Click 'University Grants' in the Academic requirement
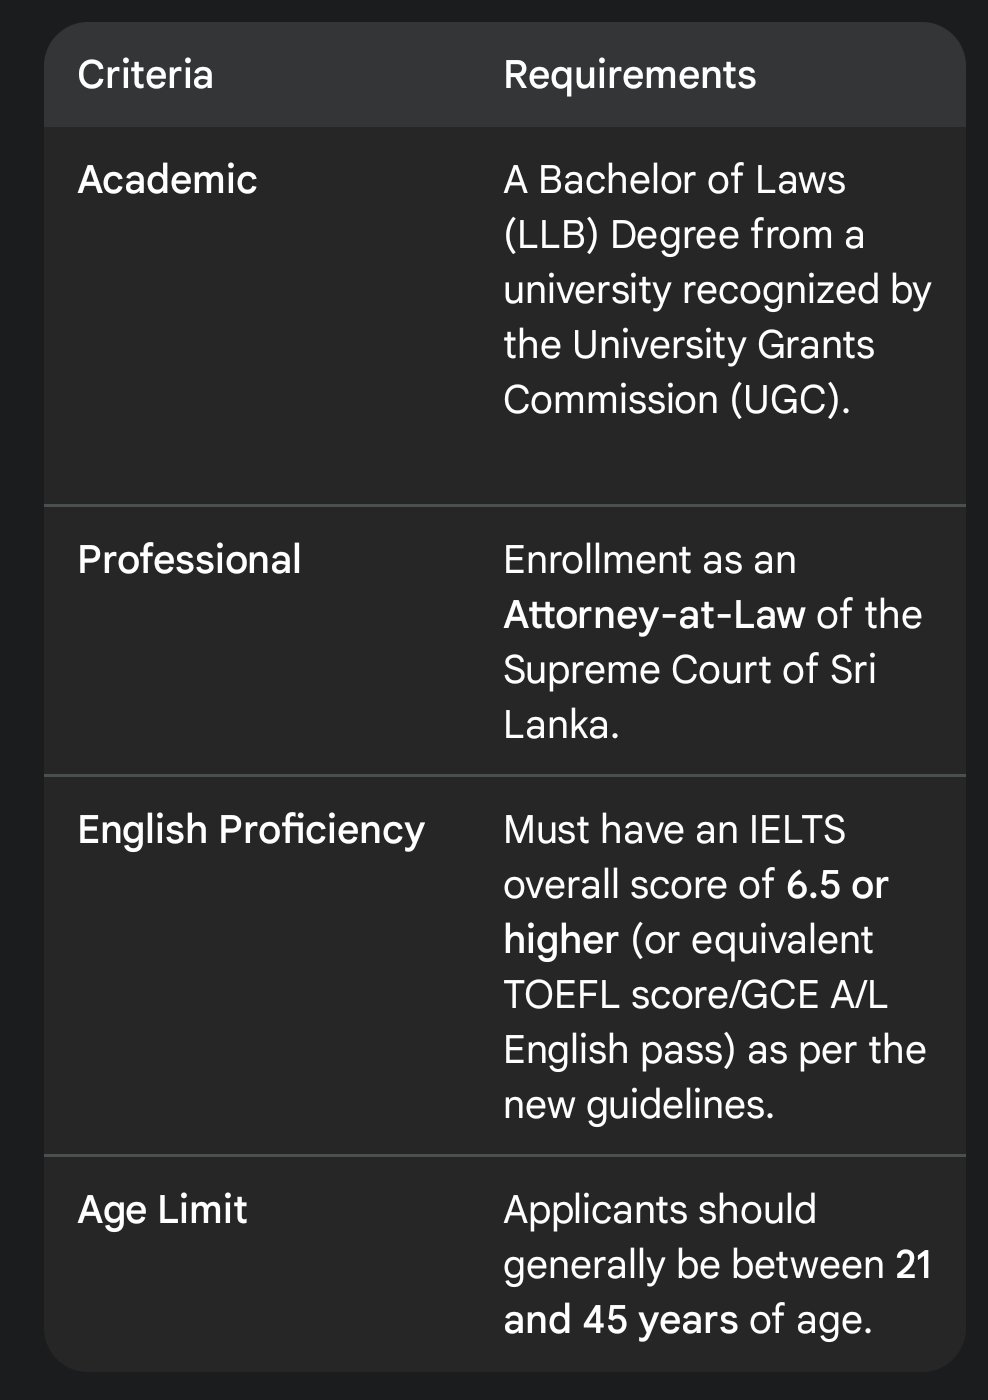The image size is (988, 1400). tap(722, 345)
